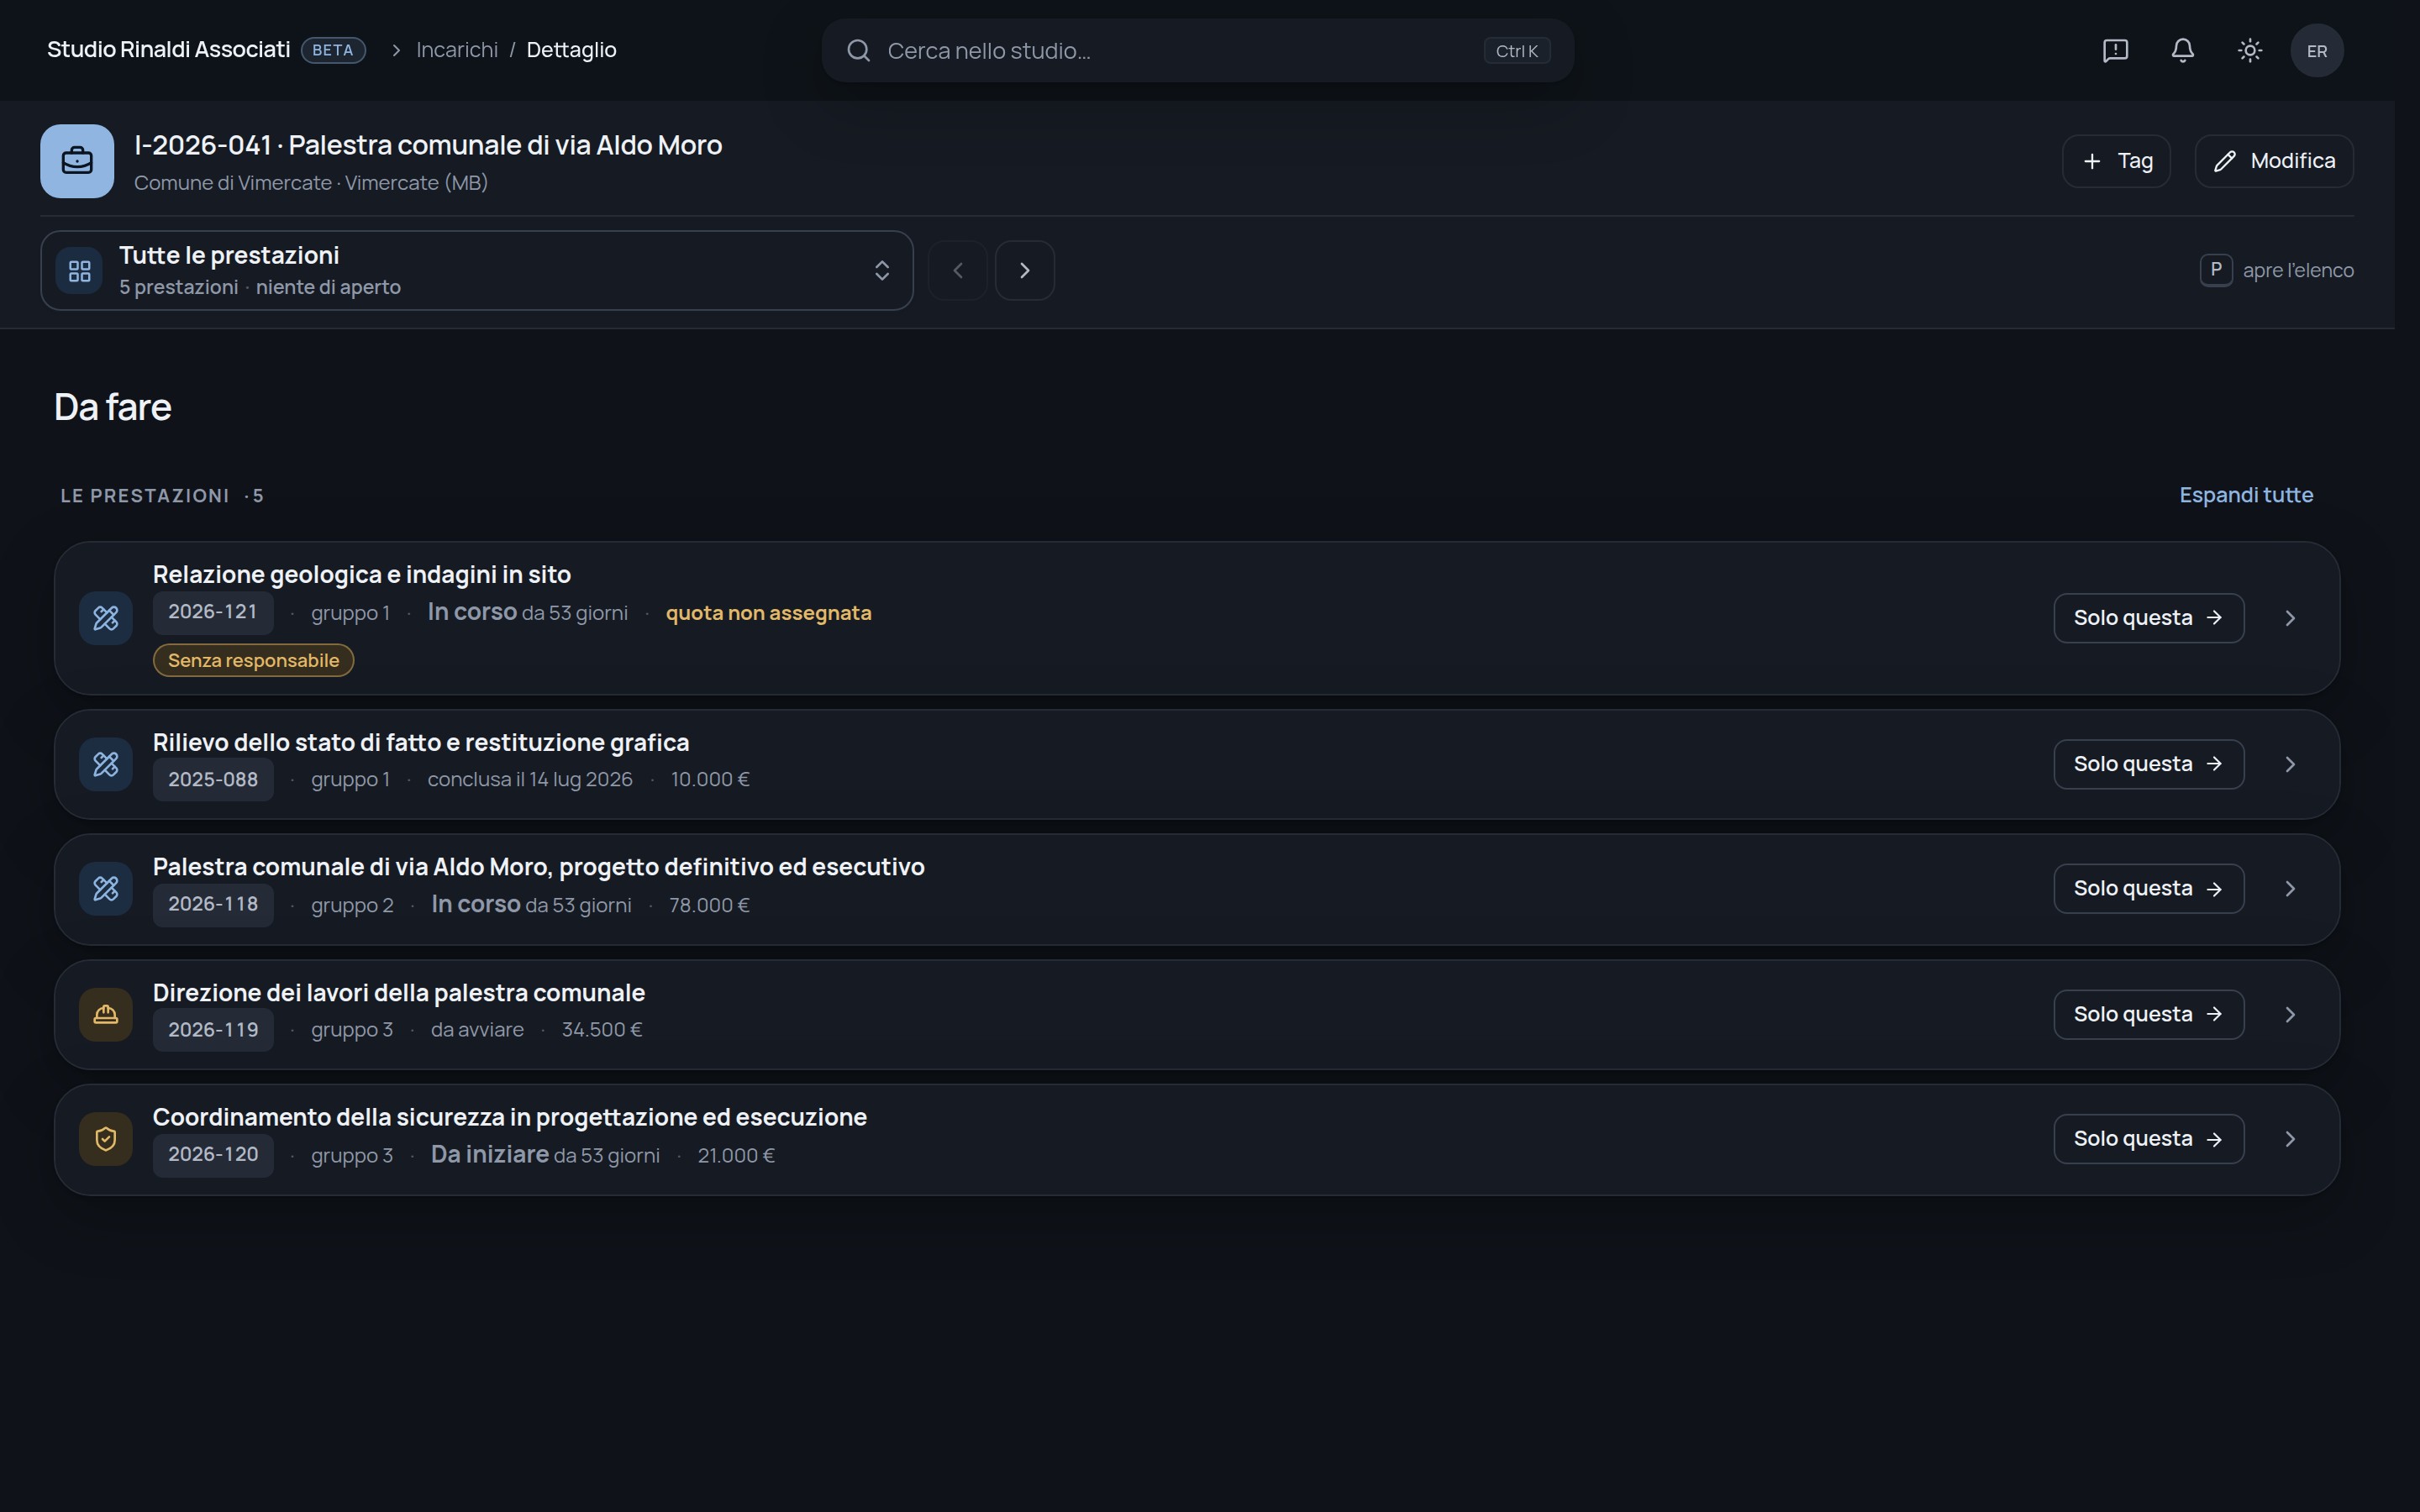Toggle light theme sun icon

click(2249, 50)
